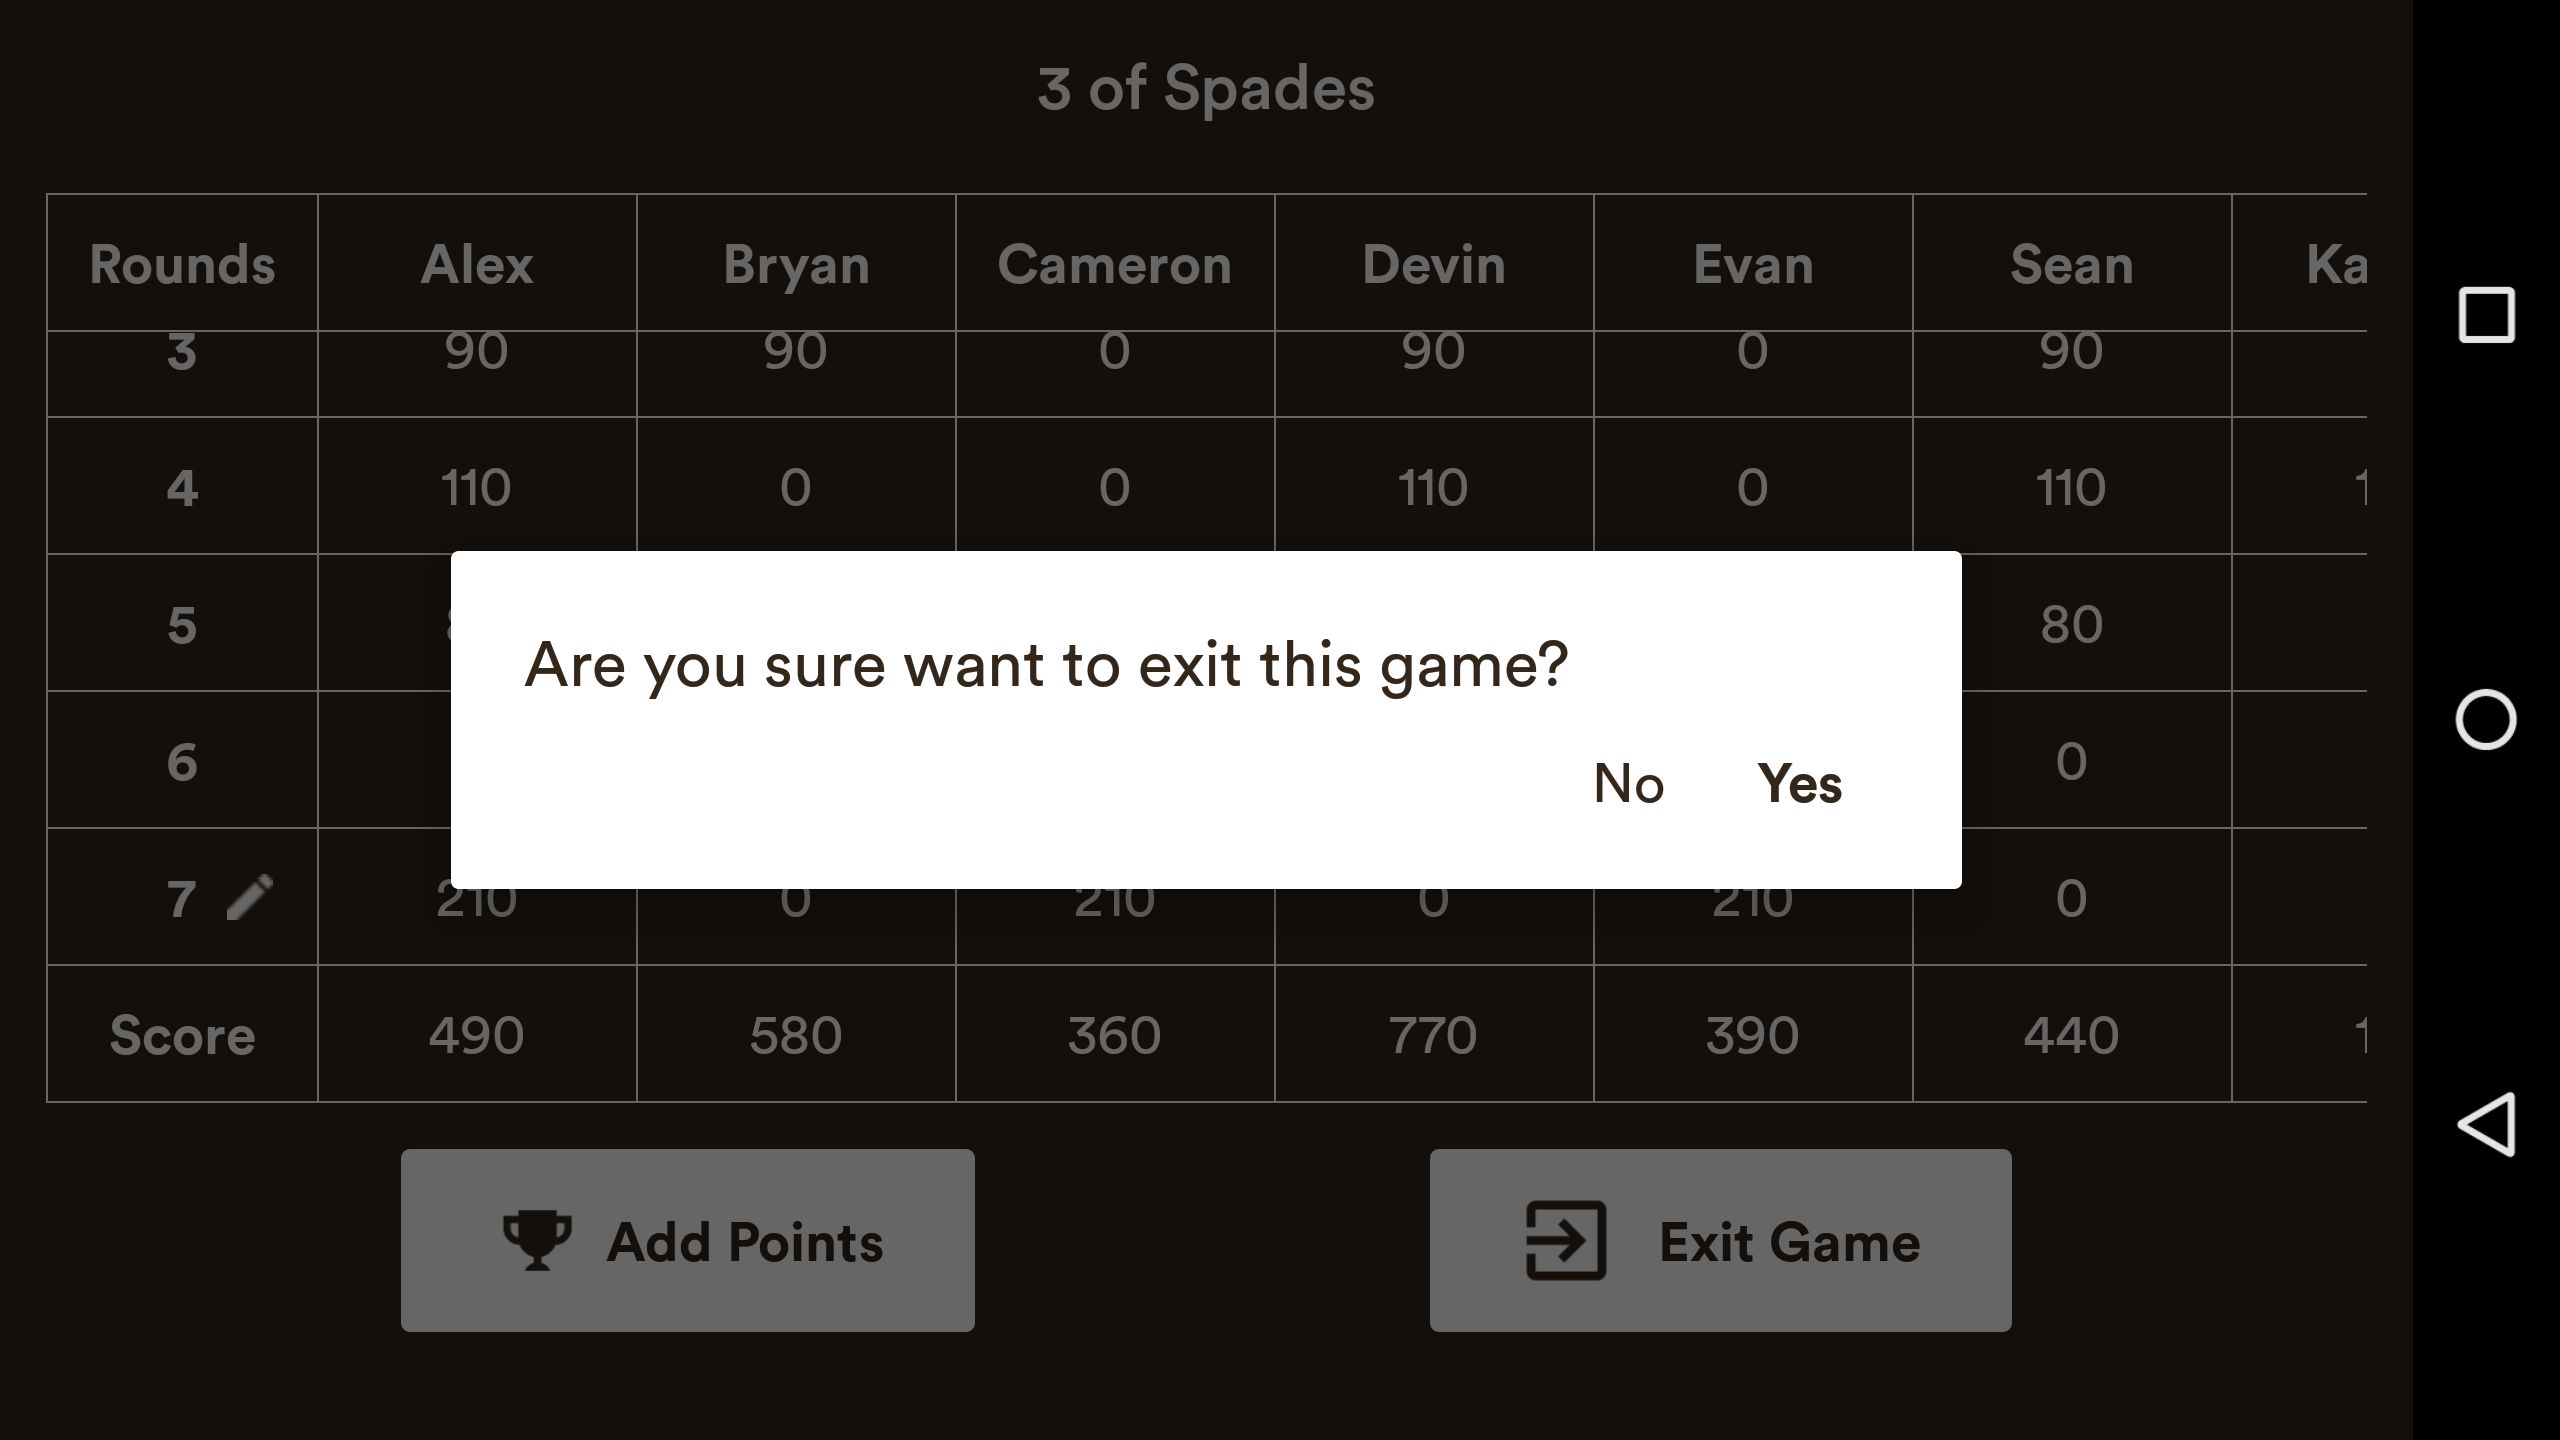Tap the Add Points button label

click(745, 1242)
